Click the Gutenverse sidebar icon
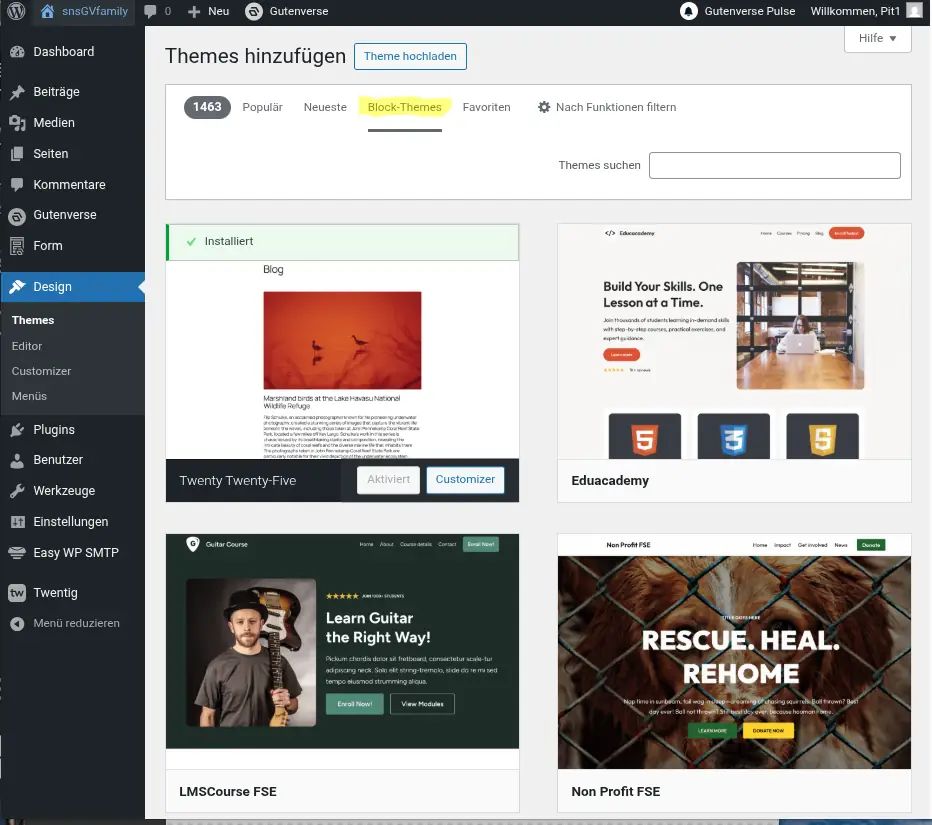The image size is (932, 825). (x=17, y=216)
